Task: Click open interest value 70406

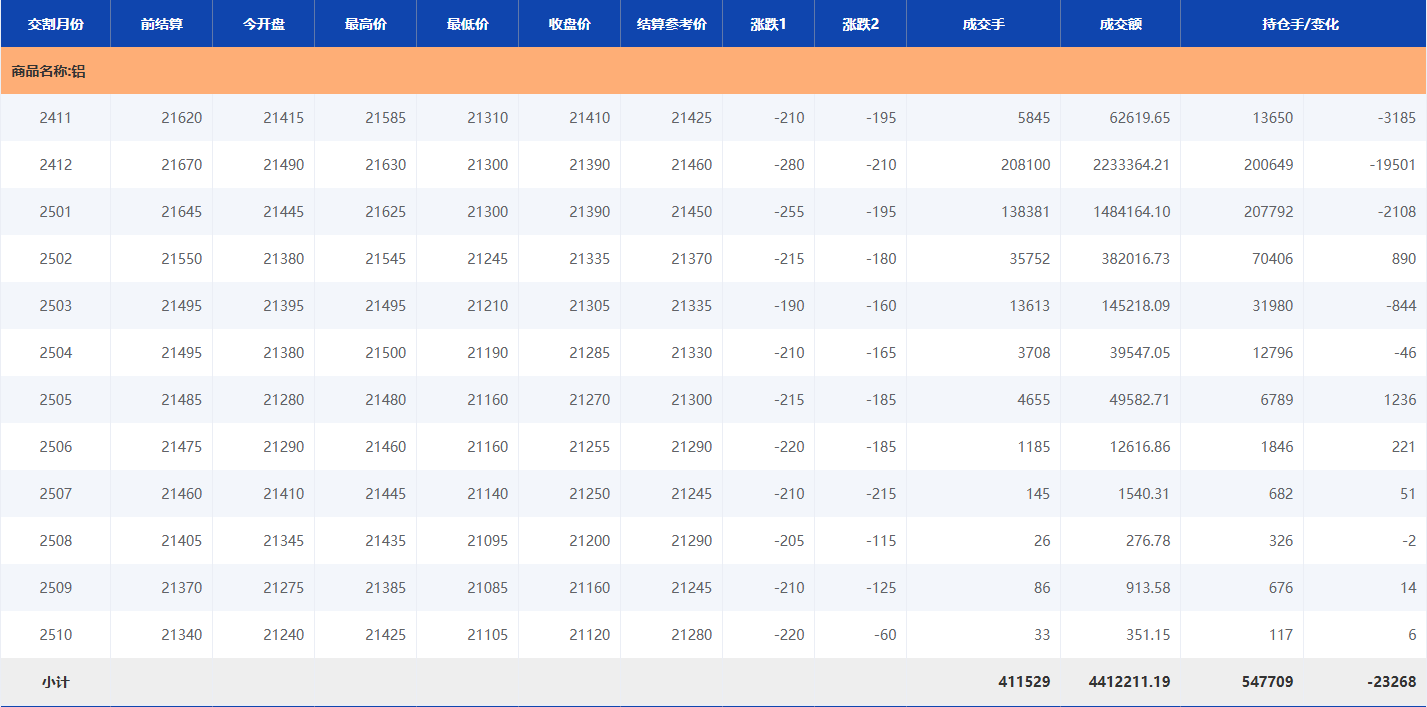Action: [1272, 259]
